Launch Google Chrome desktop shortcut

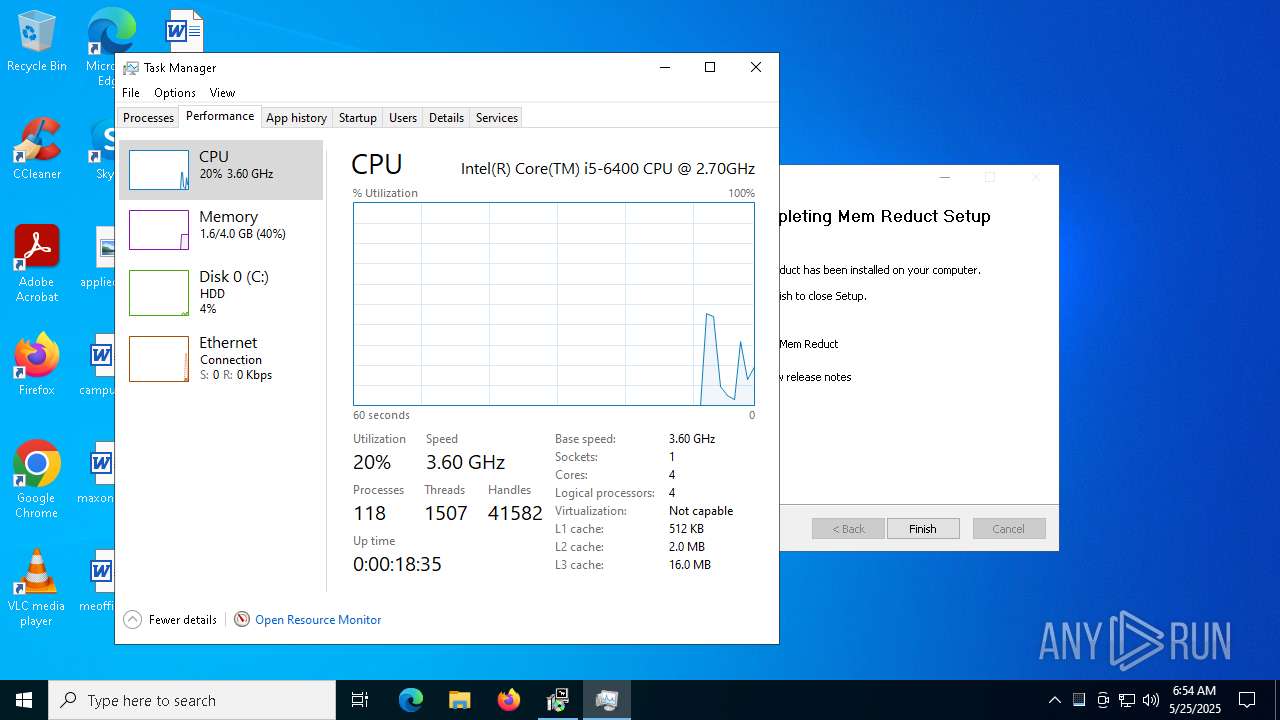[36, 480]
